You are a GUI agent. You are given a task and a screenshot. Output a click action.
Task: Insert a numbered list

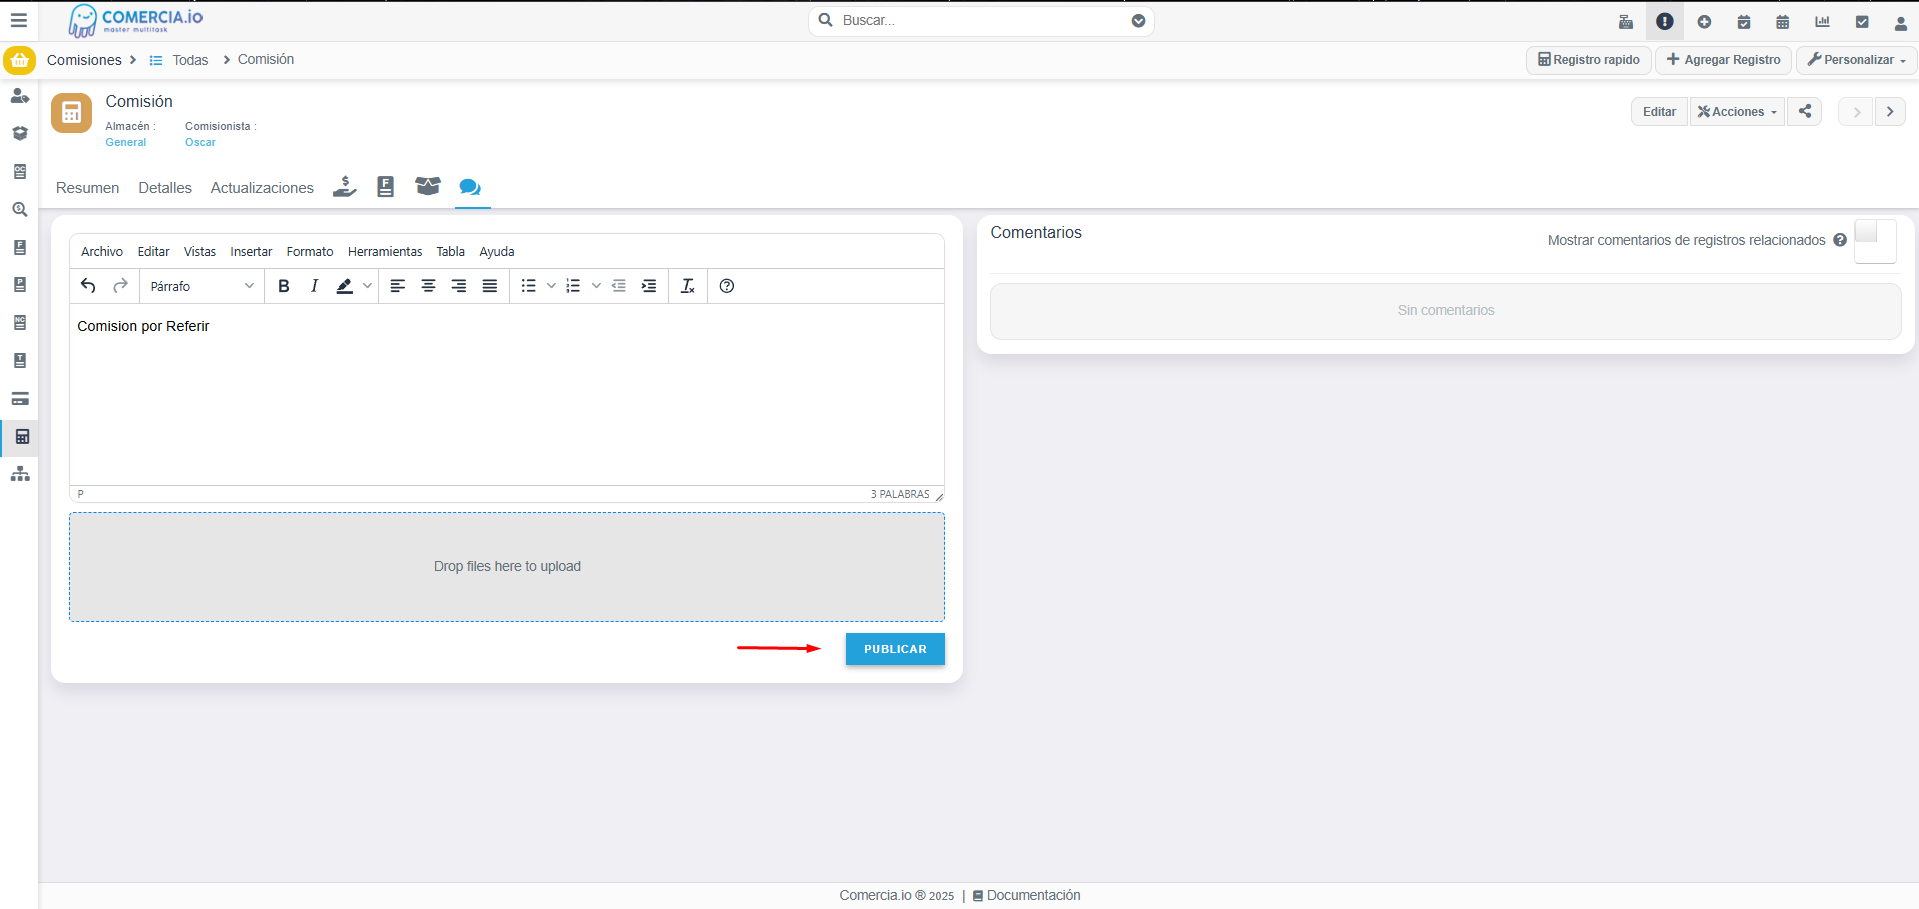click(x=573, y=286)
